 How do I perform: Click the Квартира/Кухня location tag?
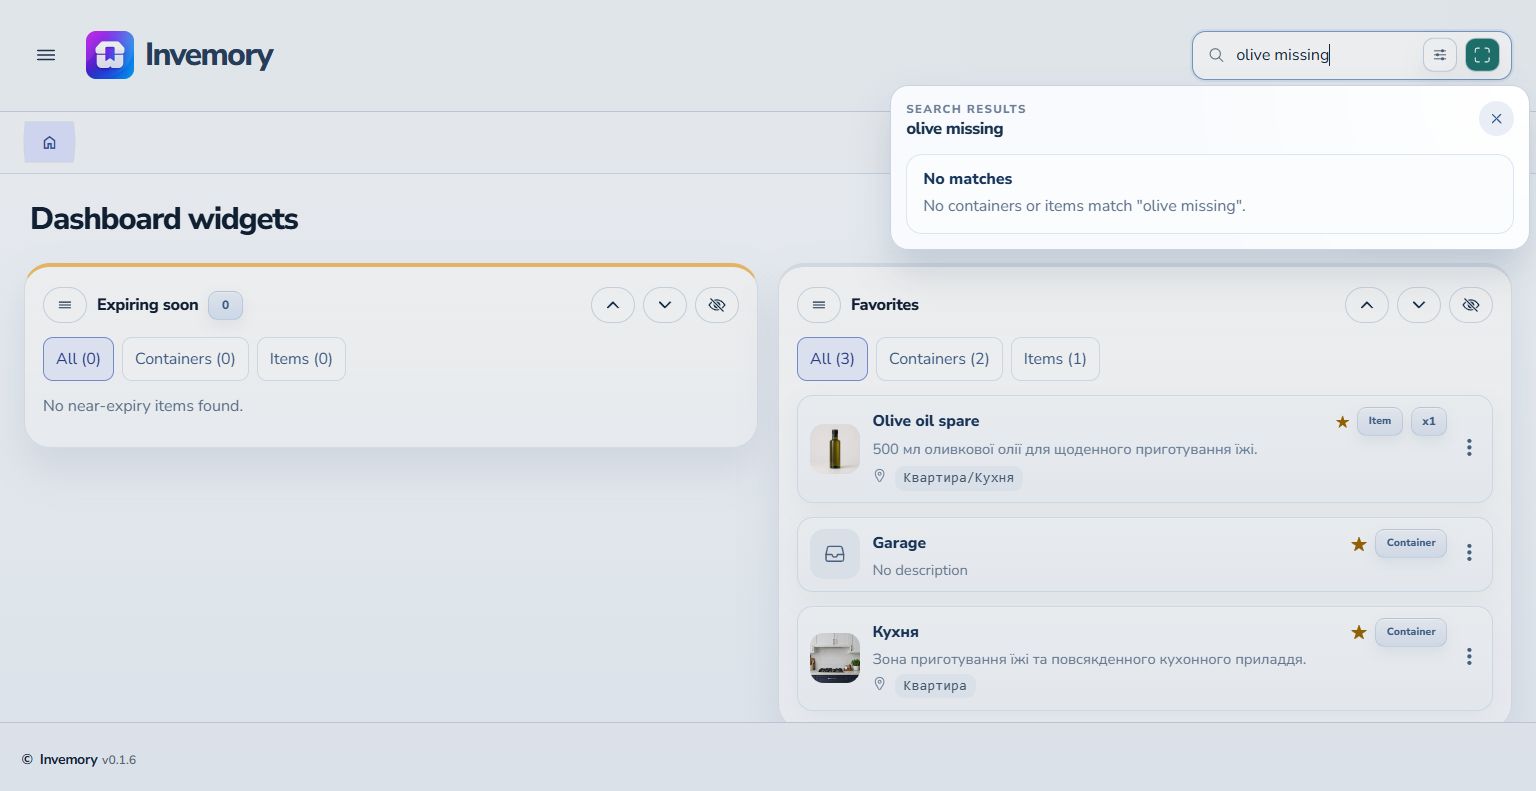pyautogui.click(x=958, y=478)
